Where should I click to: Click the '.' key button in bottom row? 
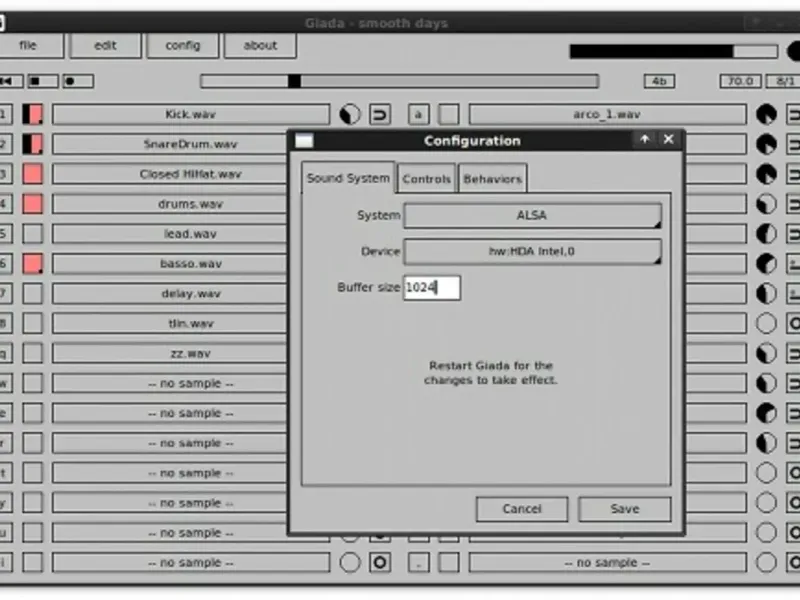pyautogui.click(x=418, y=563)
